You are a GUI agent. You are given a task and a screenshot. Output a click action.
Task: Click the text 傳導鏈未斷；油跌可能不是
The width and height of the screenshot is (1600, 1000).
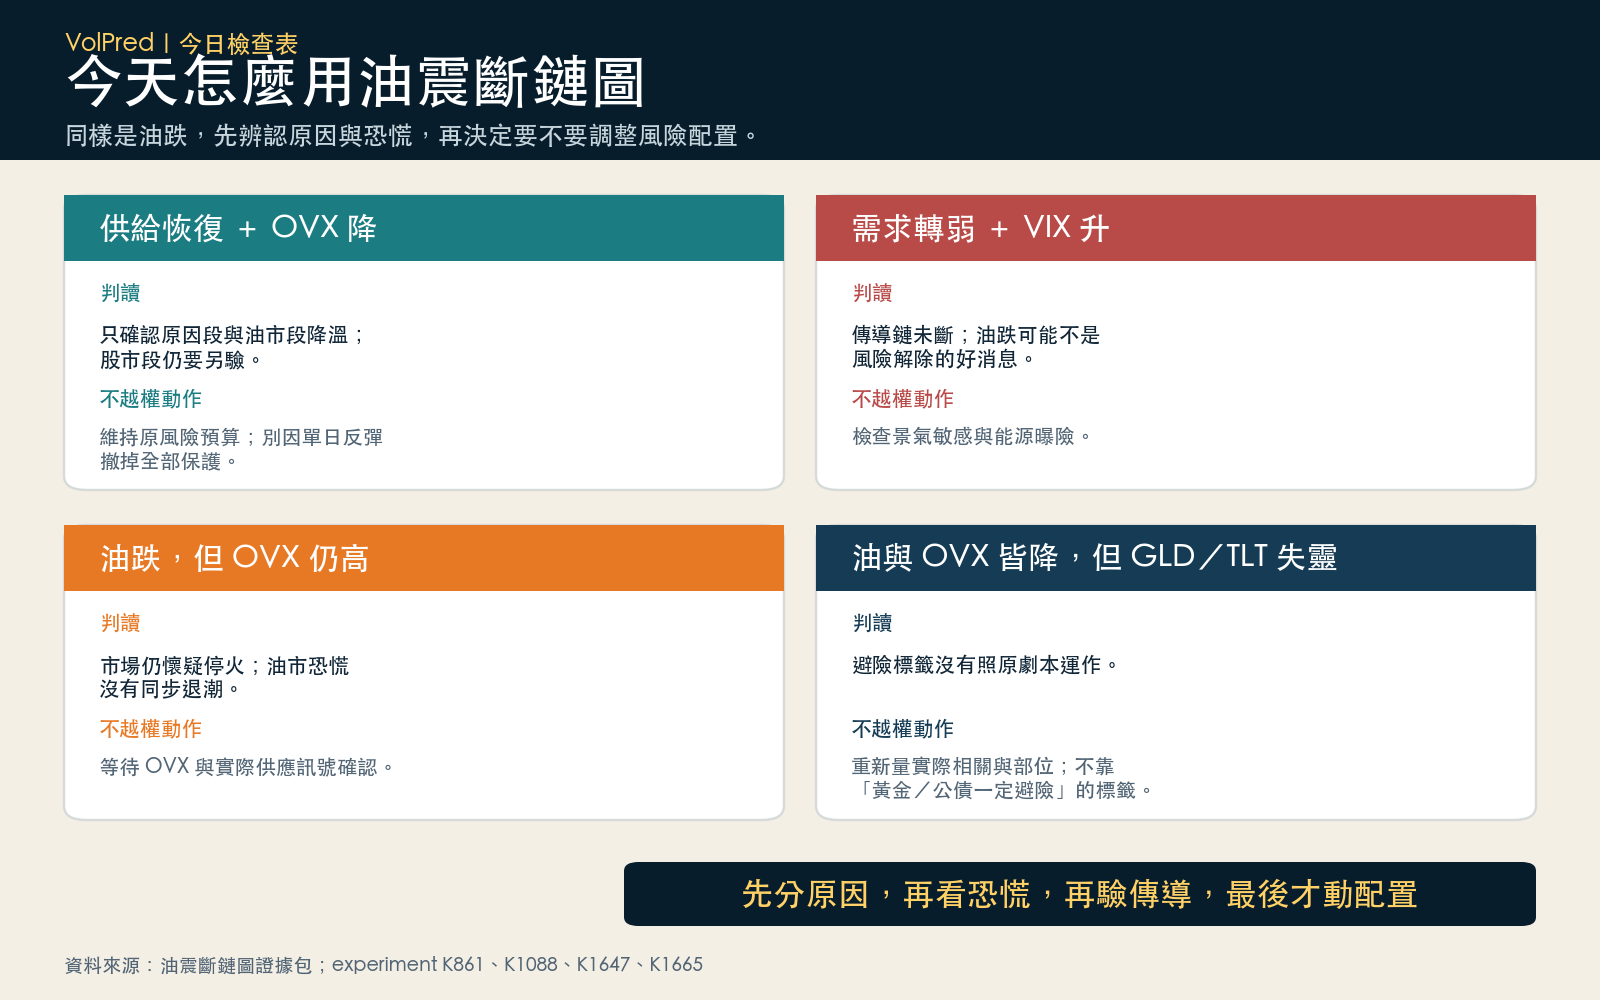976,335
